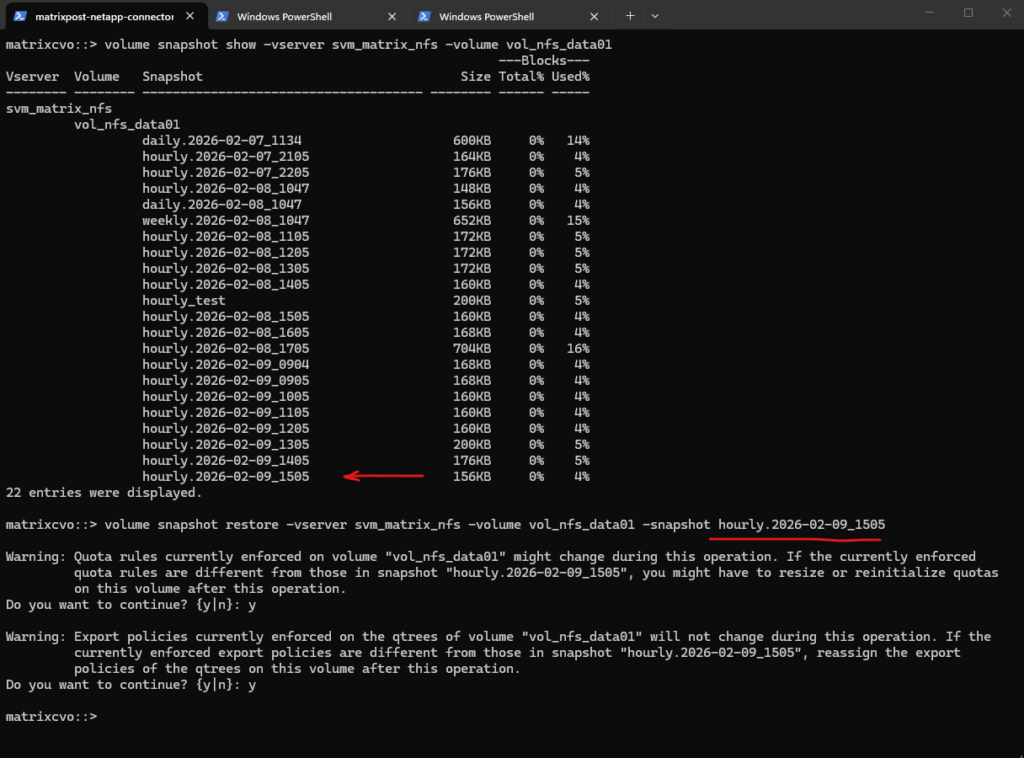Click the weekly.2026-02-08_1047 snapshot row

(x=225, y=221)
